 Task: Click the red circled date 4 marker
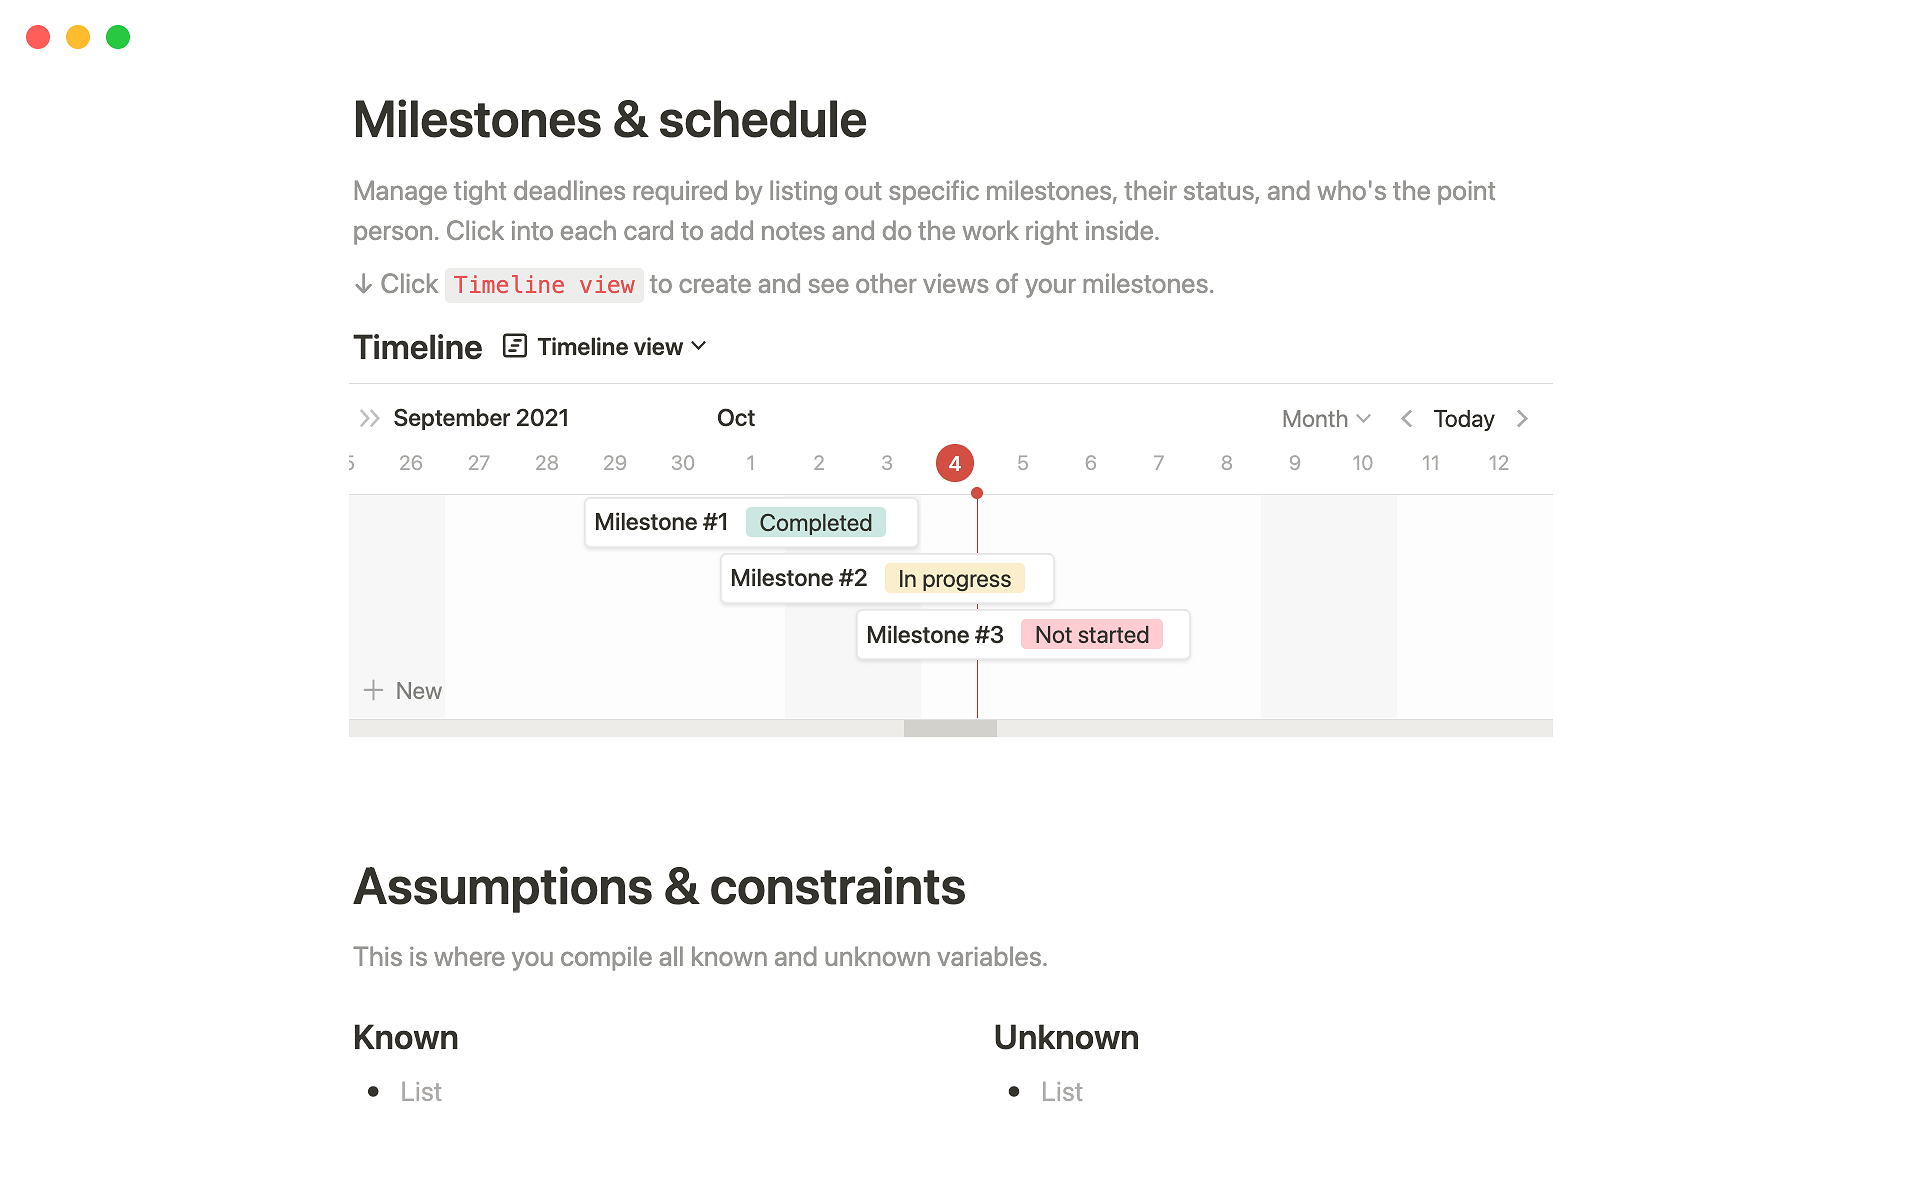pyautogui.click(x=954, y=462)
